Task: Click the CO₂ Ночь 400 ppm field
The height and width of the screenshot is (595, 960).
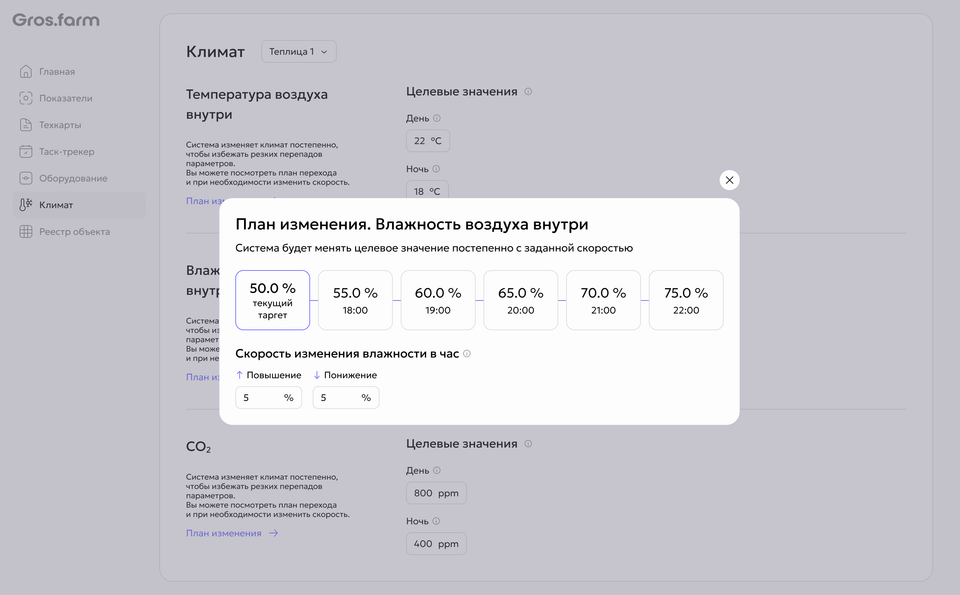Action: (436, 544)
